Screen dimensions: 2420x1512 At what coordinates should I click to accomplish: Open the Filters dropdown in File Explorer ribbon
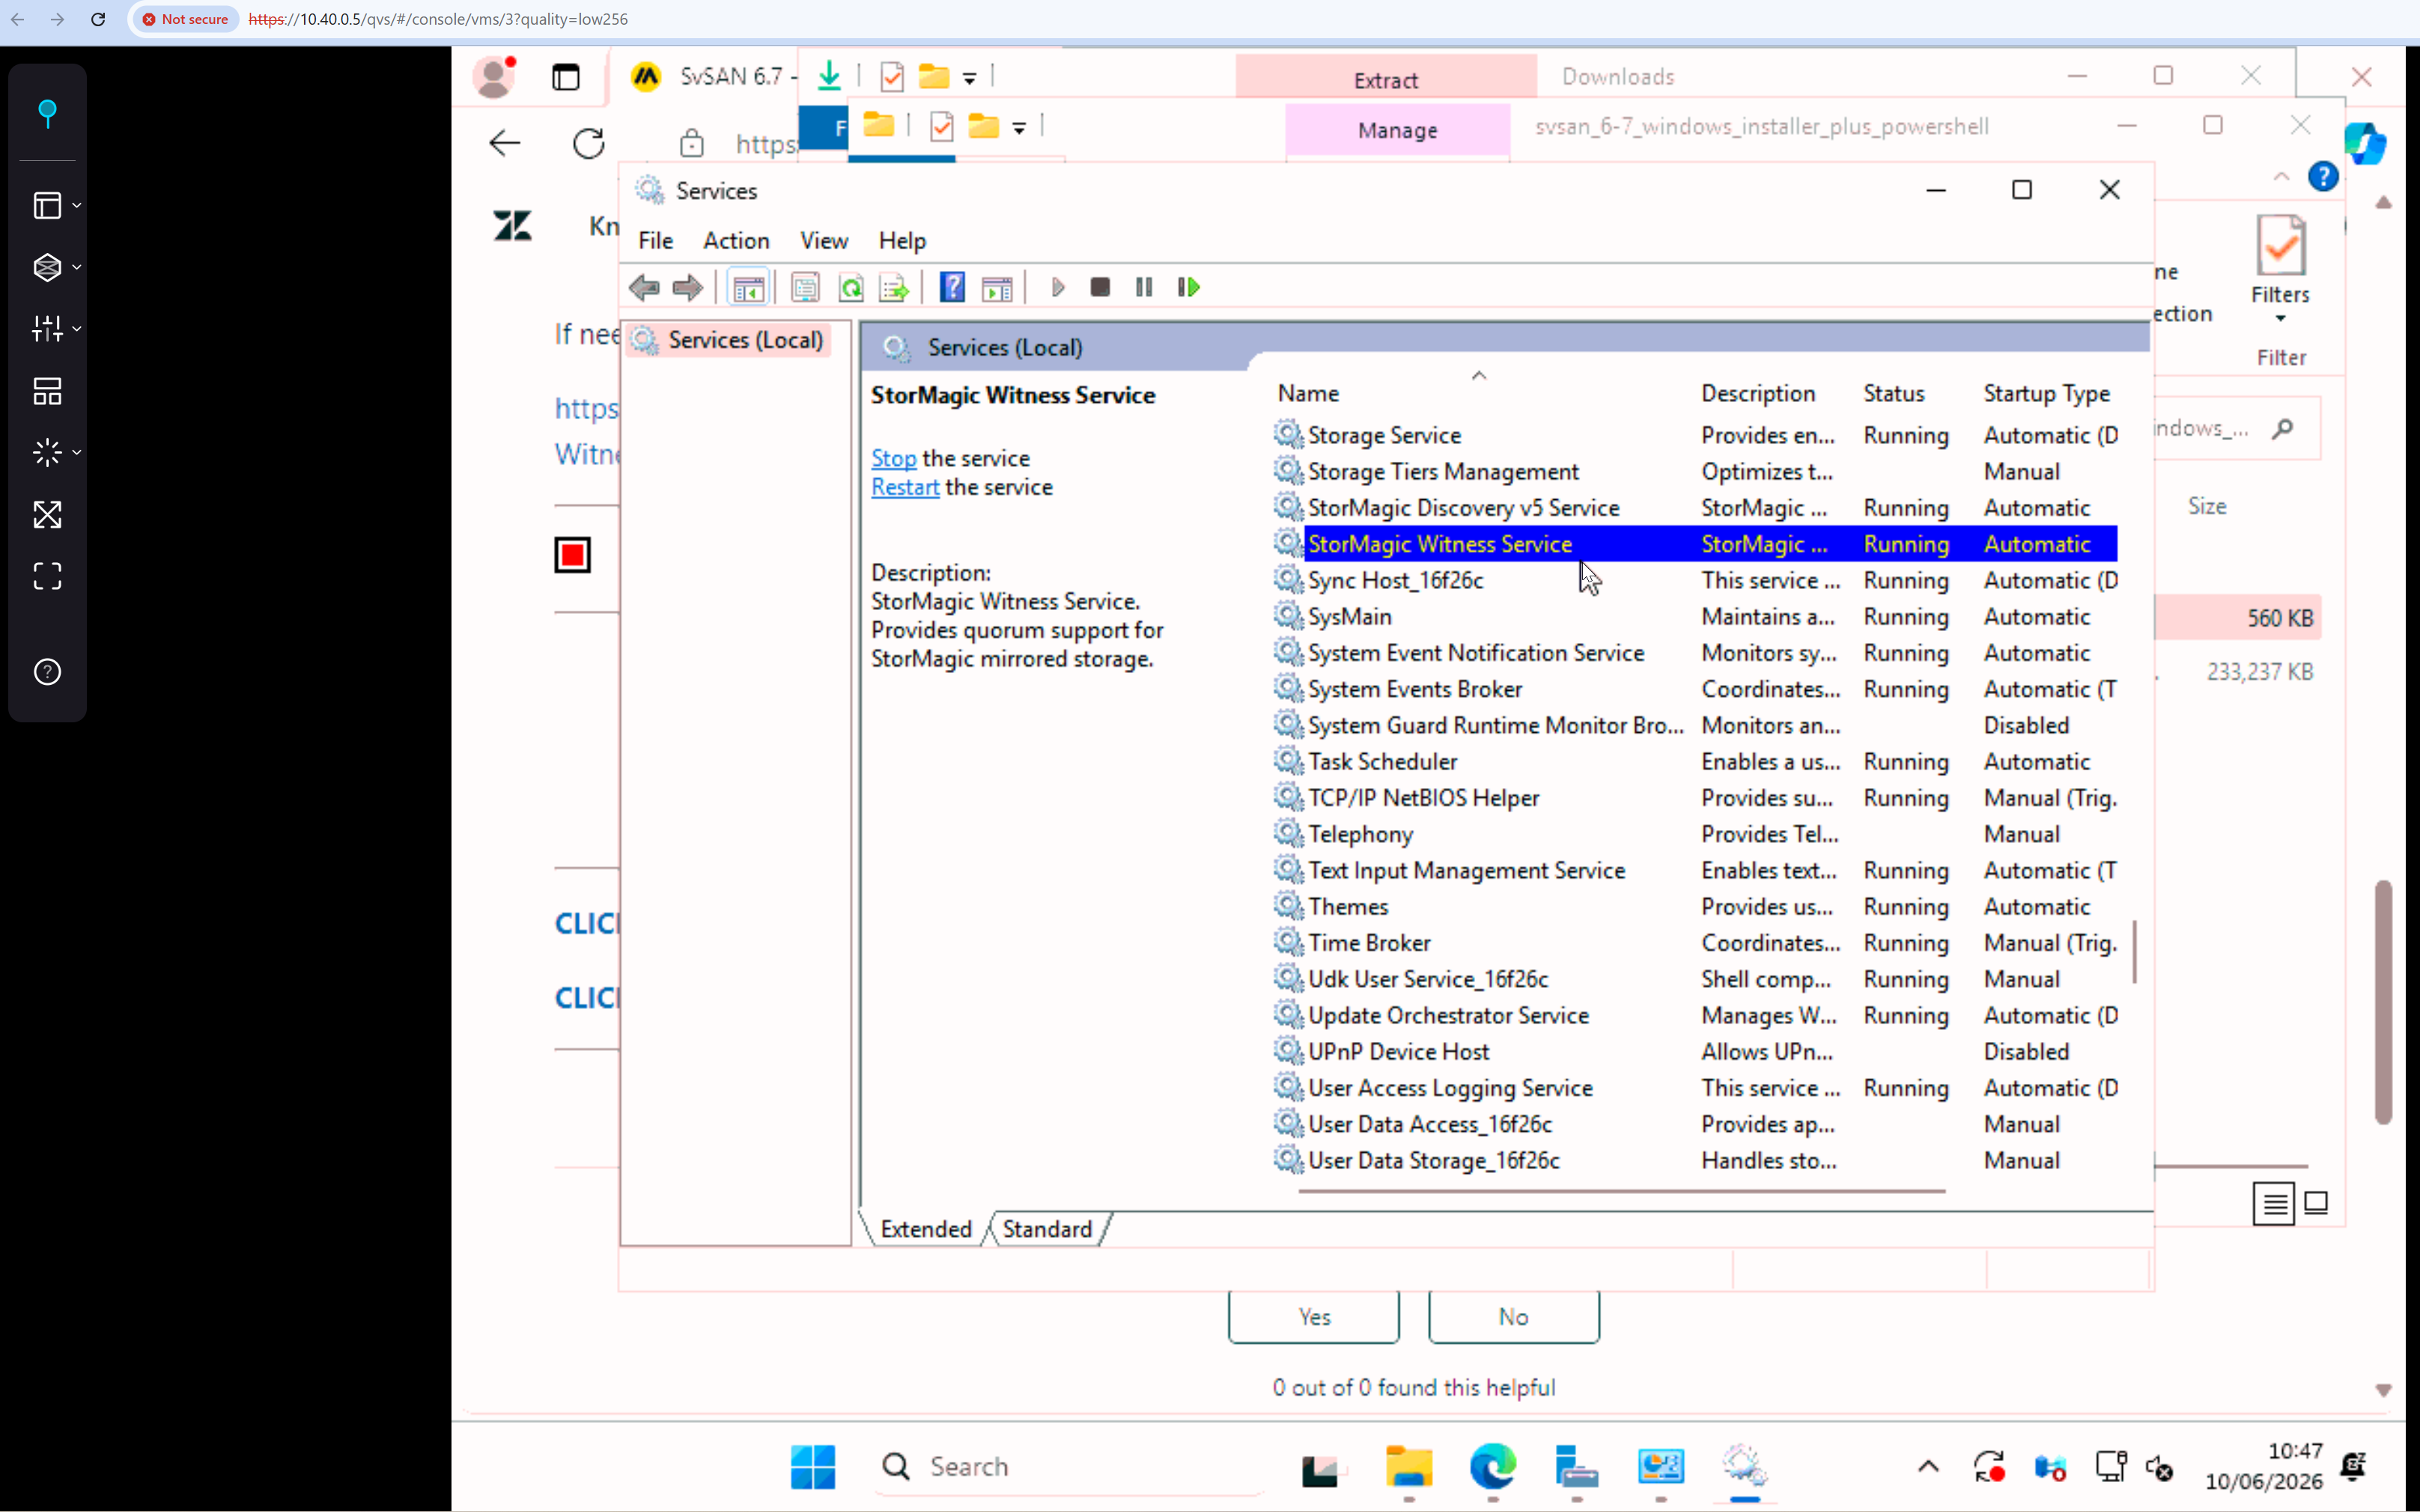pos(2280,272)
